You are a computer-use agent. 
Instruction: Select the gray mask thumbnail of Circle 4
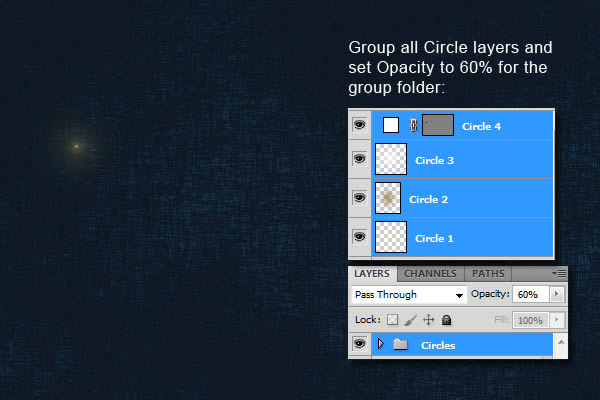click(438, 125)
